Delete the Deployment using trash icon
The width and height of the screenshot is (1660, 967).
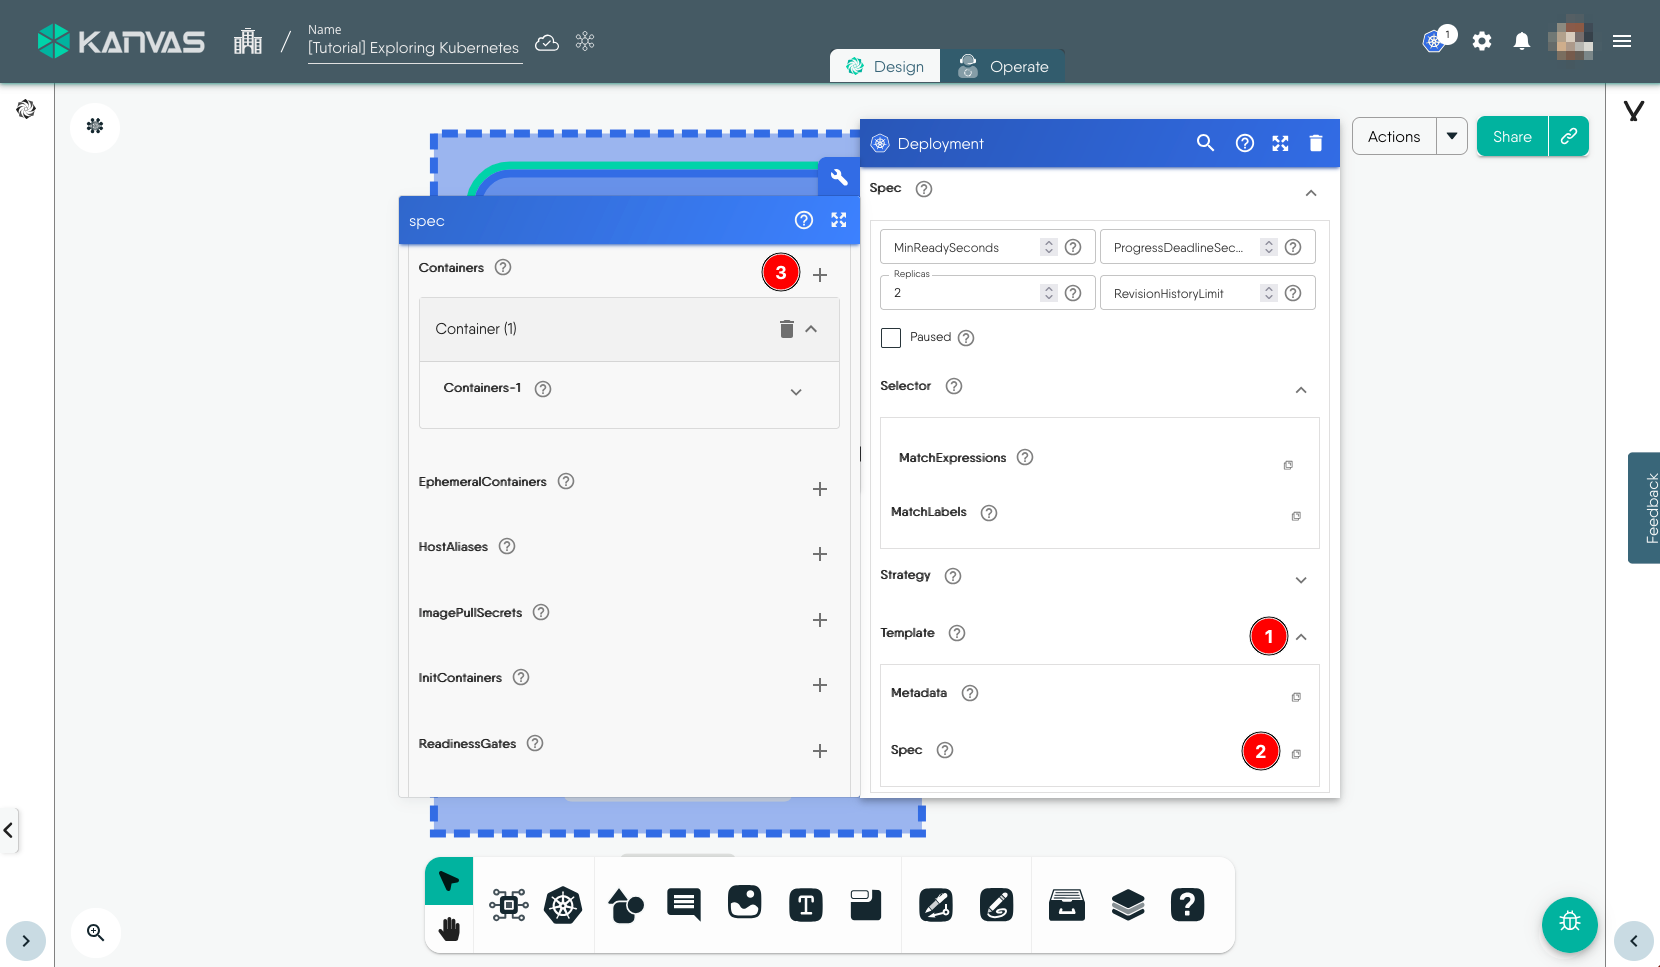point(1316,144)
